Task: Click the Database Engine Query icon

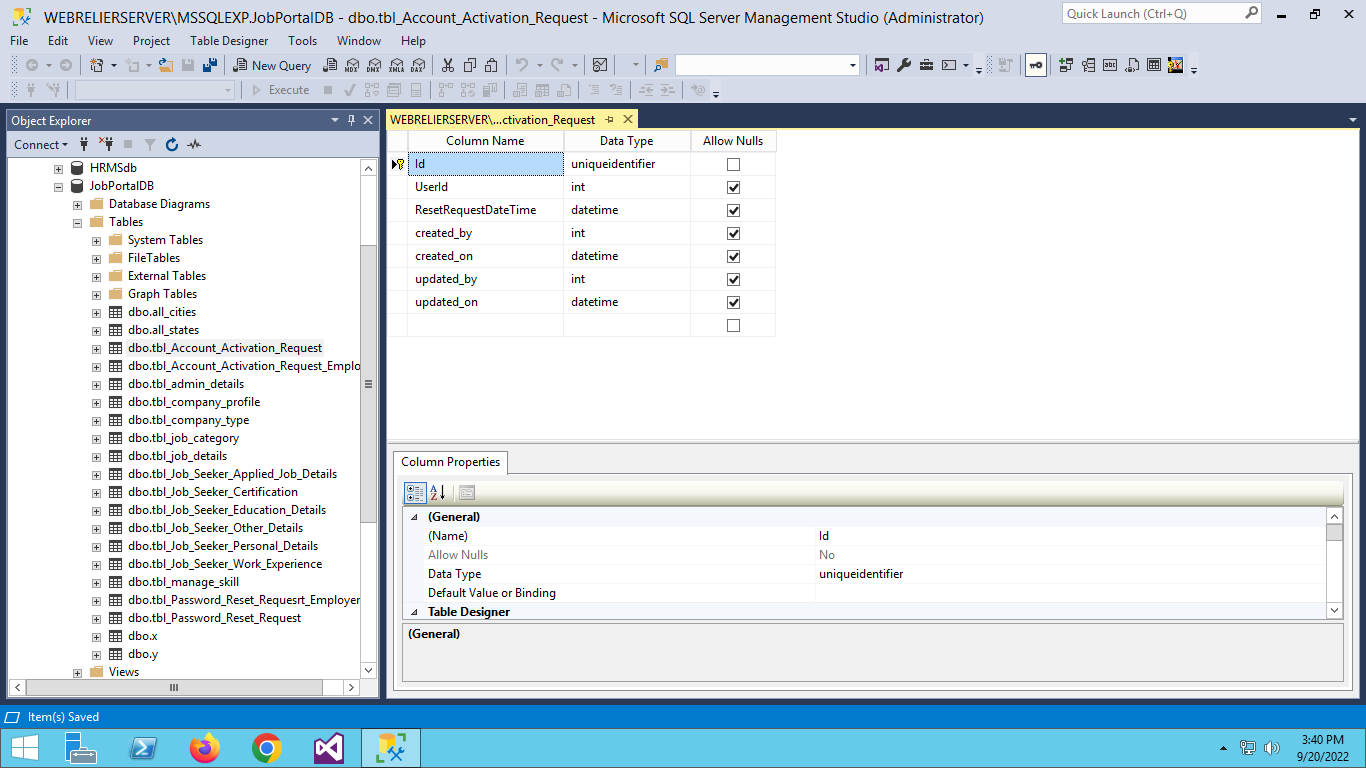Action: point(329,65)
